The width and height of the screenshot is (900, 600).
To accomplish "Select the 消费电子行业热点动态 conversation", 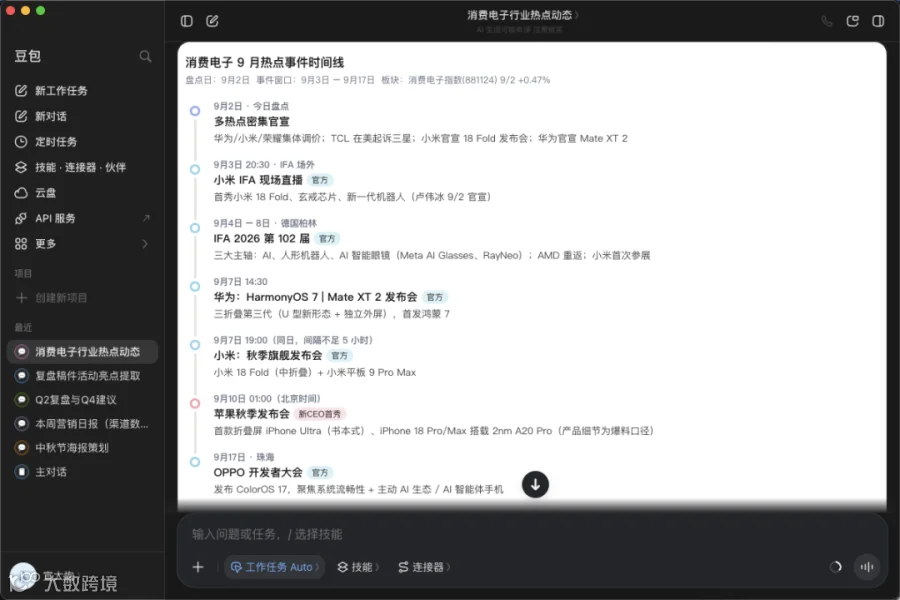I will (83, 351).
